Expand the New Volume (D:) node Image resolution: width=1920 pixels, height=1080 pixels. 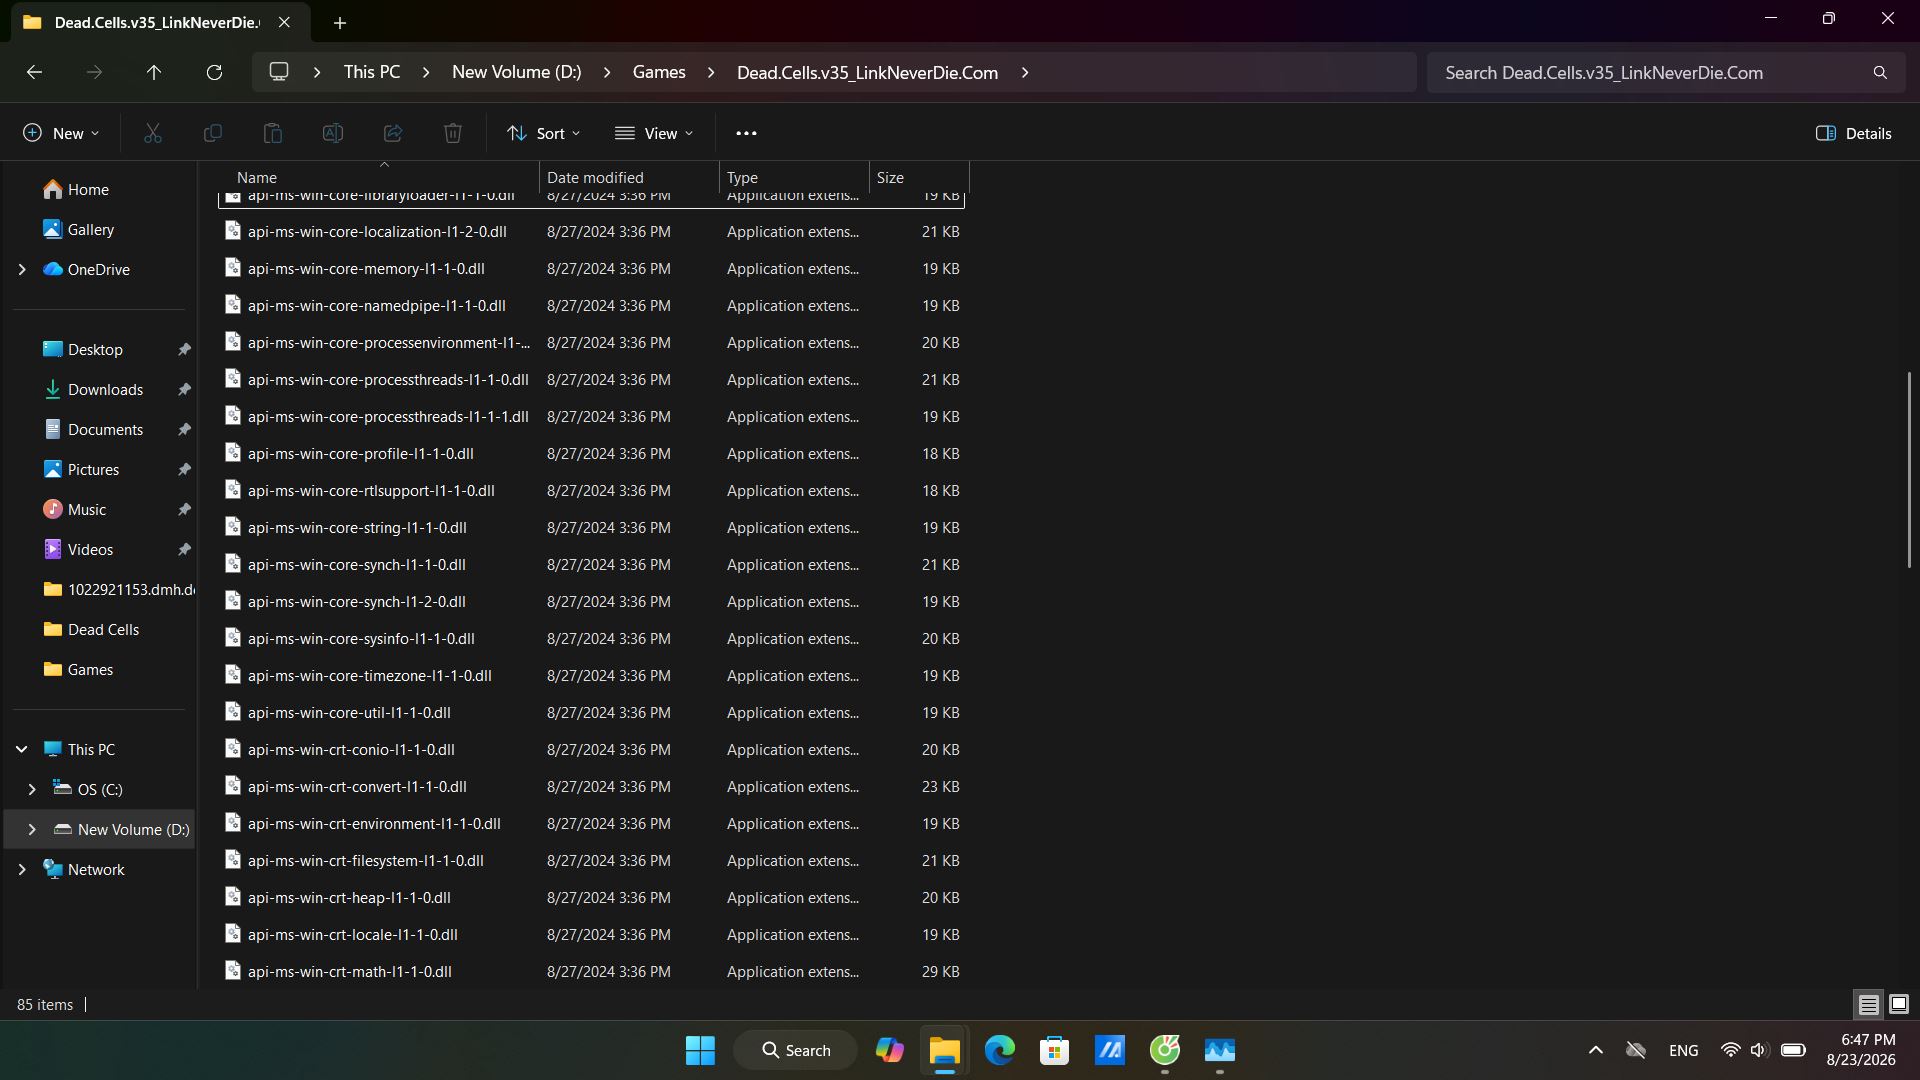tap(32, 829)
